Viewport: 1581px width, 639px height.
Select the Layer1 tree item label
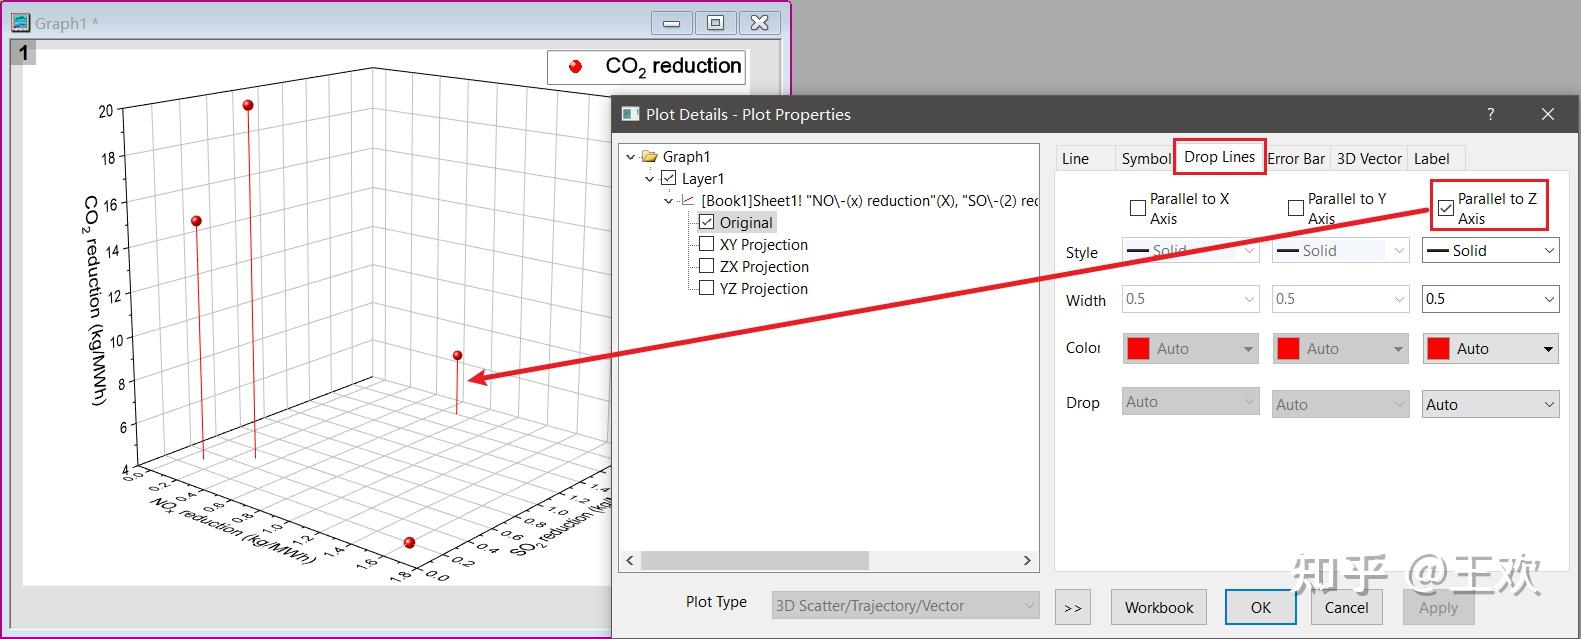coord(703,178)
